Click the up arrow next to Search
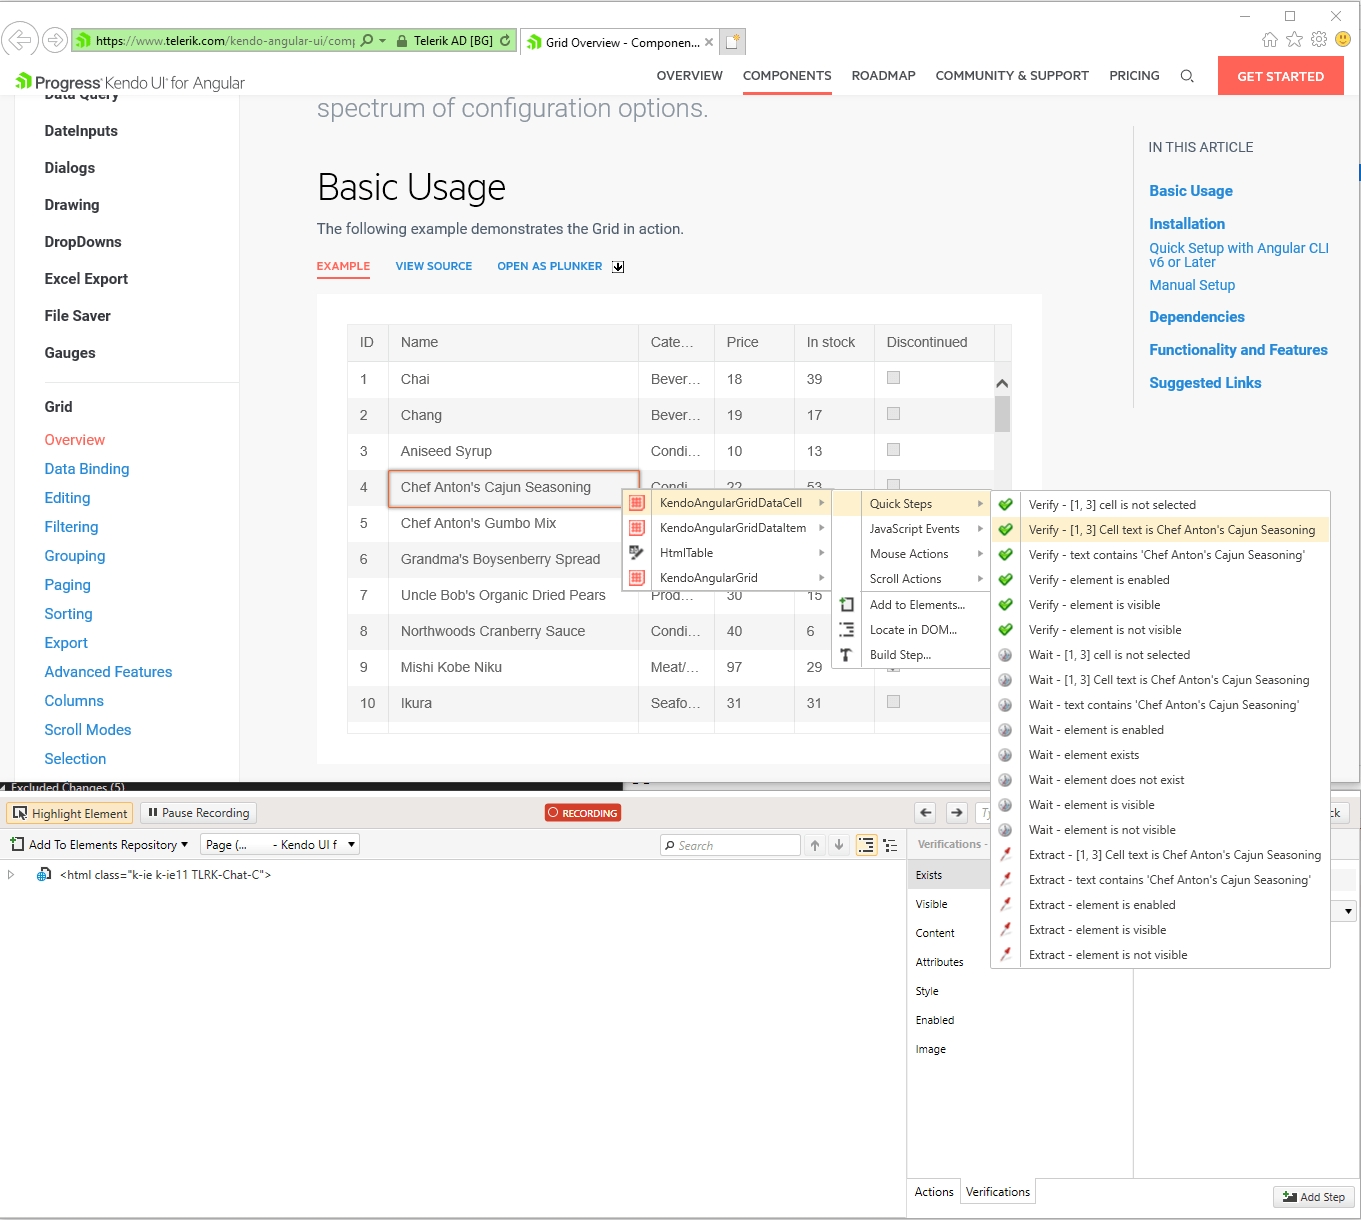The height and width of the screenshot is (1220, 1361). (x=815, y=845)
